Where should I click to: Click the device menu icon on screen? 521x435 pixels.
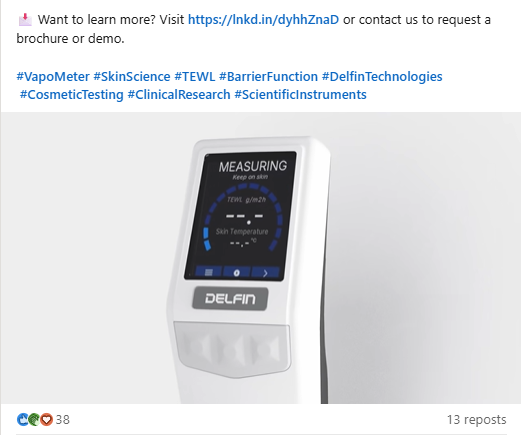(208, 272)
